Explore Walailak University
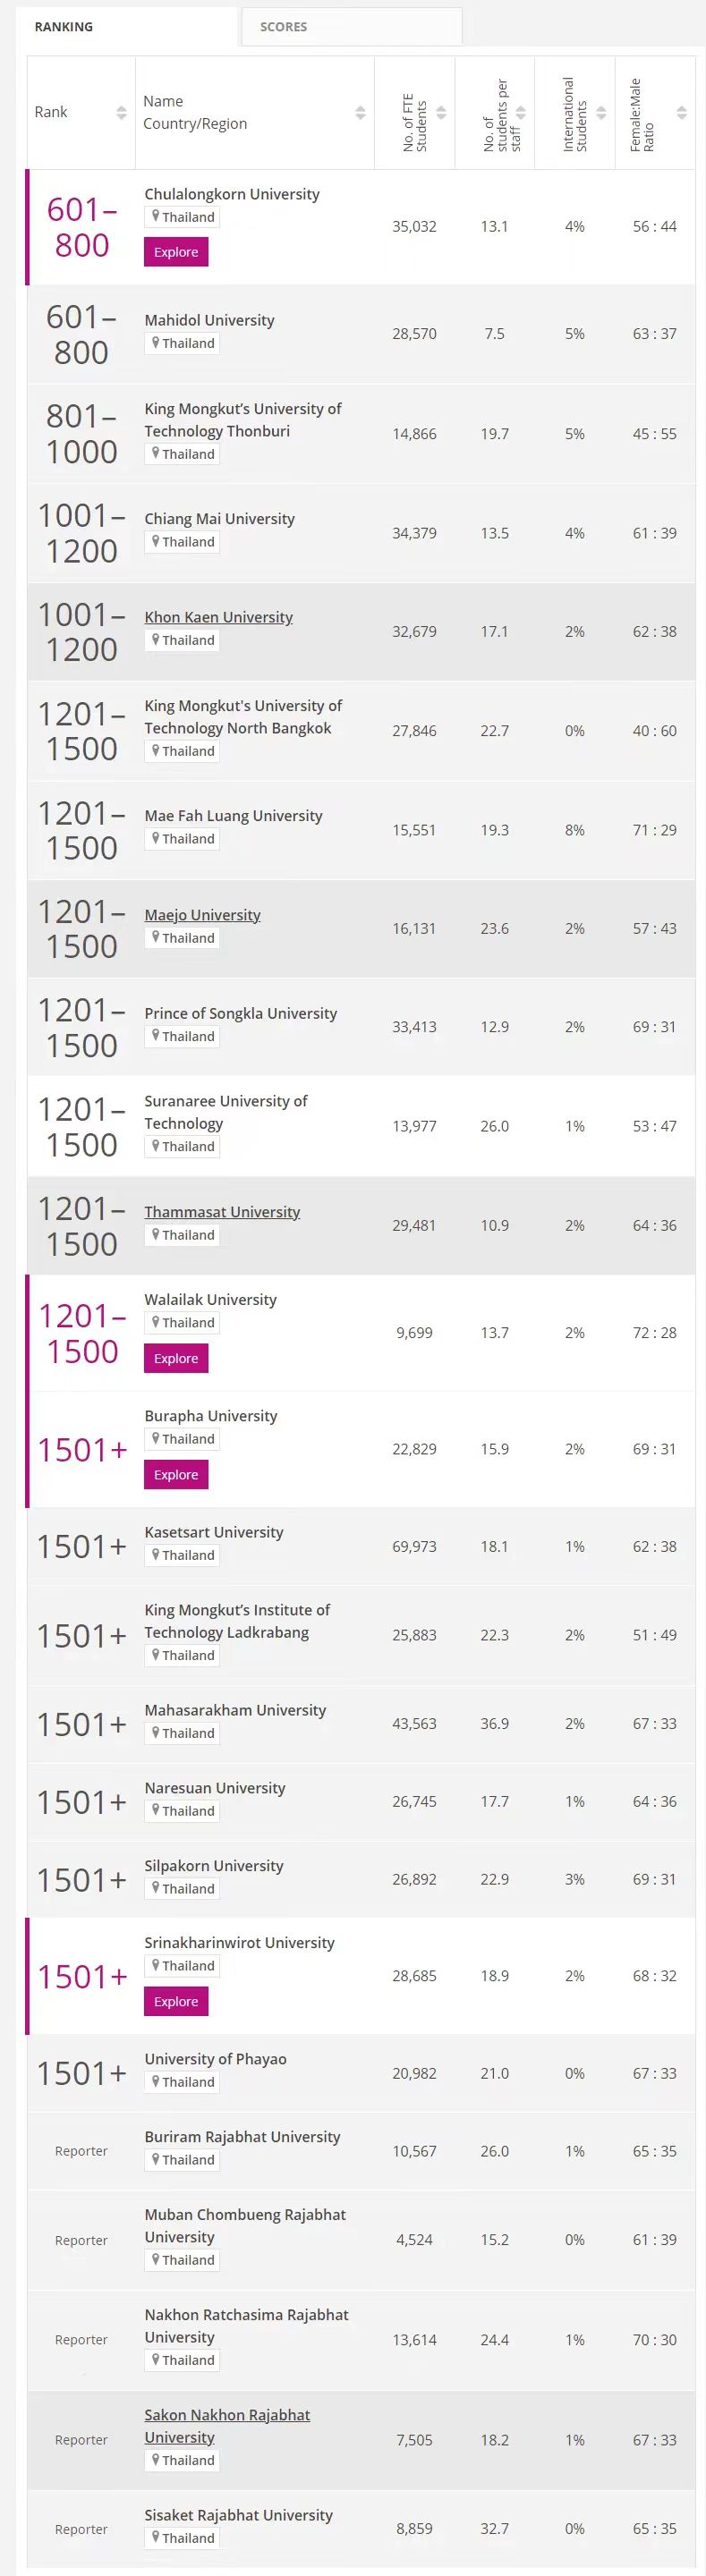 click(176, 1358)
